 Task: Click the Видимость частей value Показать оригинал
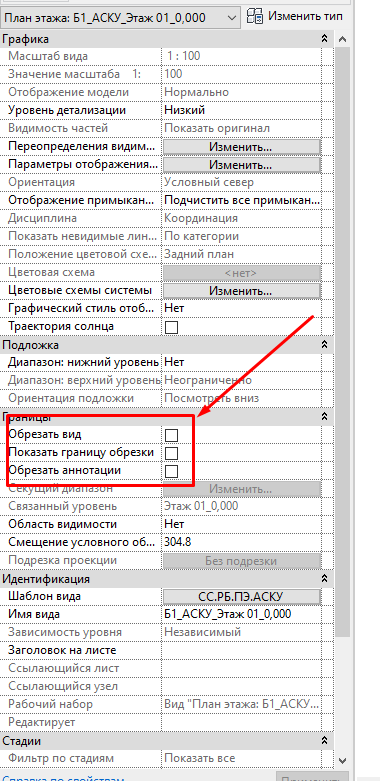242,128
